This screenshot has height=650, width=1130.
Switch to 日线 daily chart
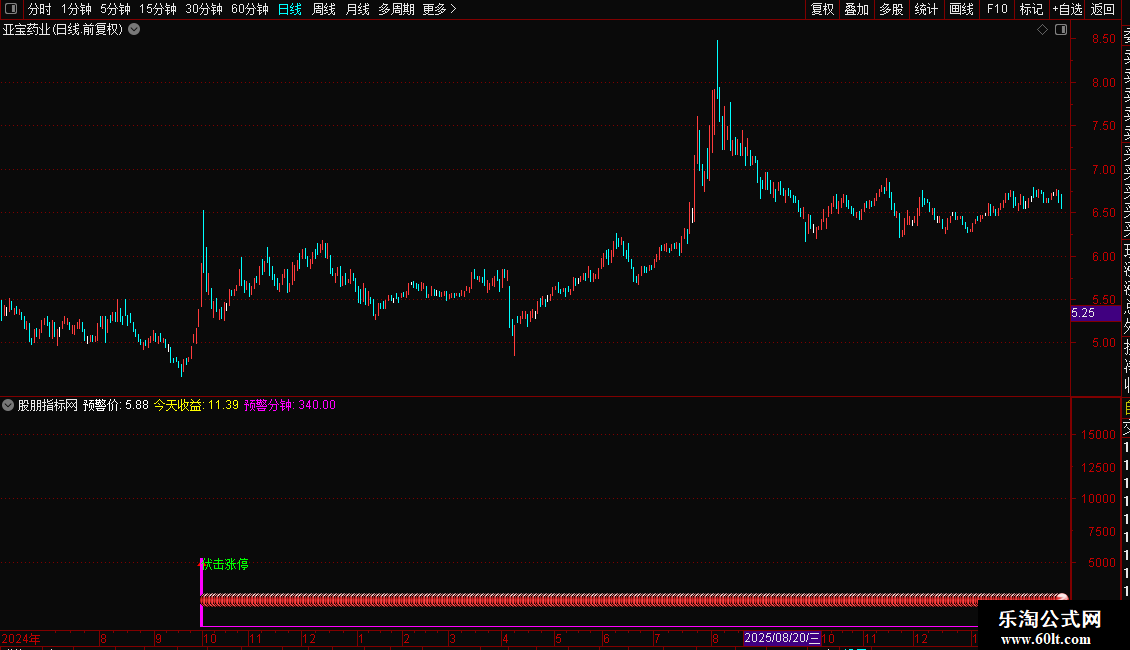pos(290,9)
